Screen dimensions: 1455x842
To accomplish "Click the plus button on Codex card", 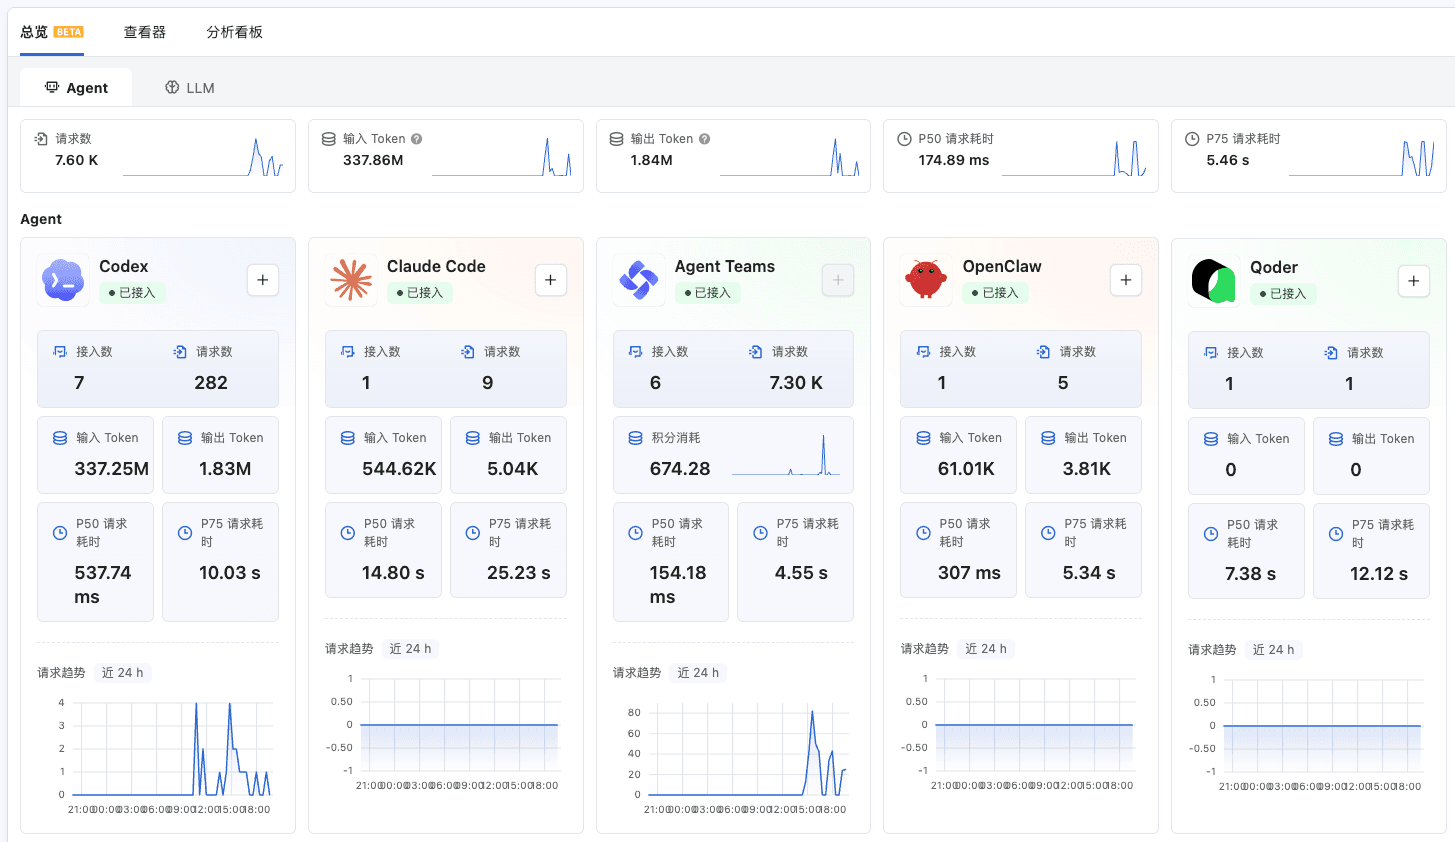I will point(263,280).
